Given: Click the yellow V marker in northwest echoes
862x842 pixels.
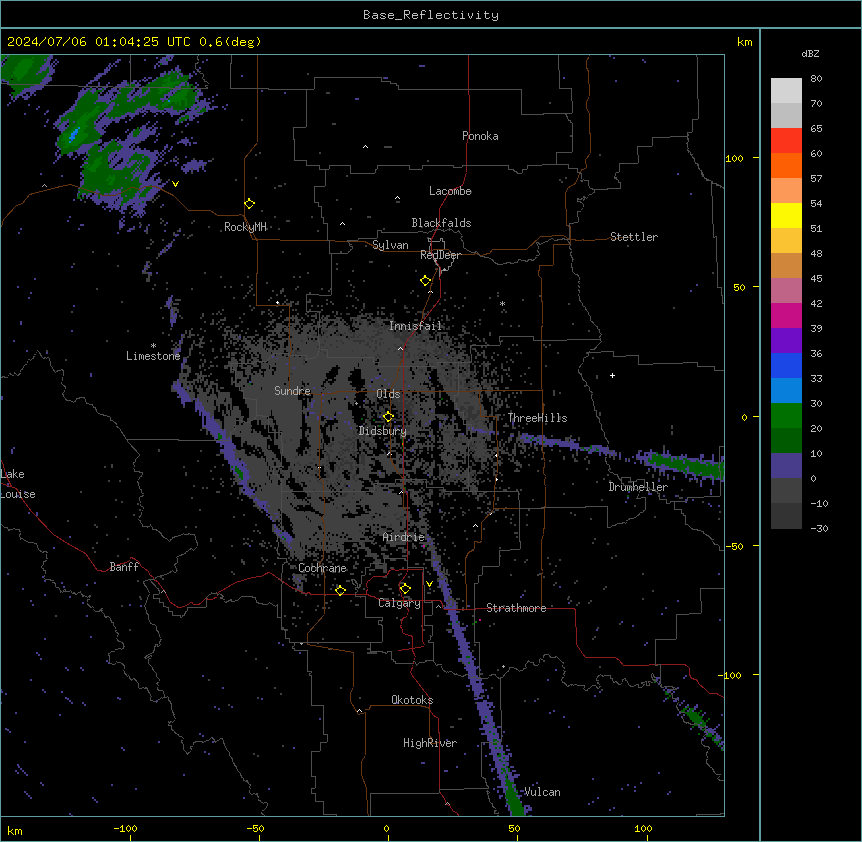Looking at the screenshot, I should 175,184.
